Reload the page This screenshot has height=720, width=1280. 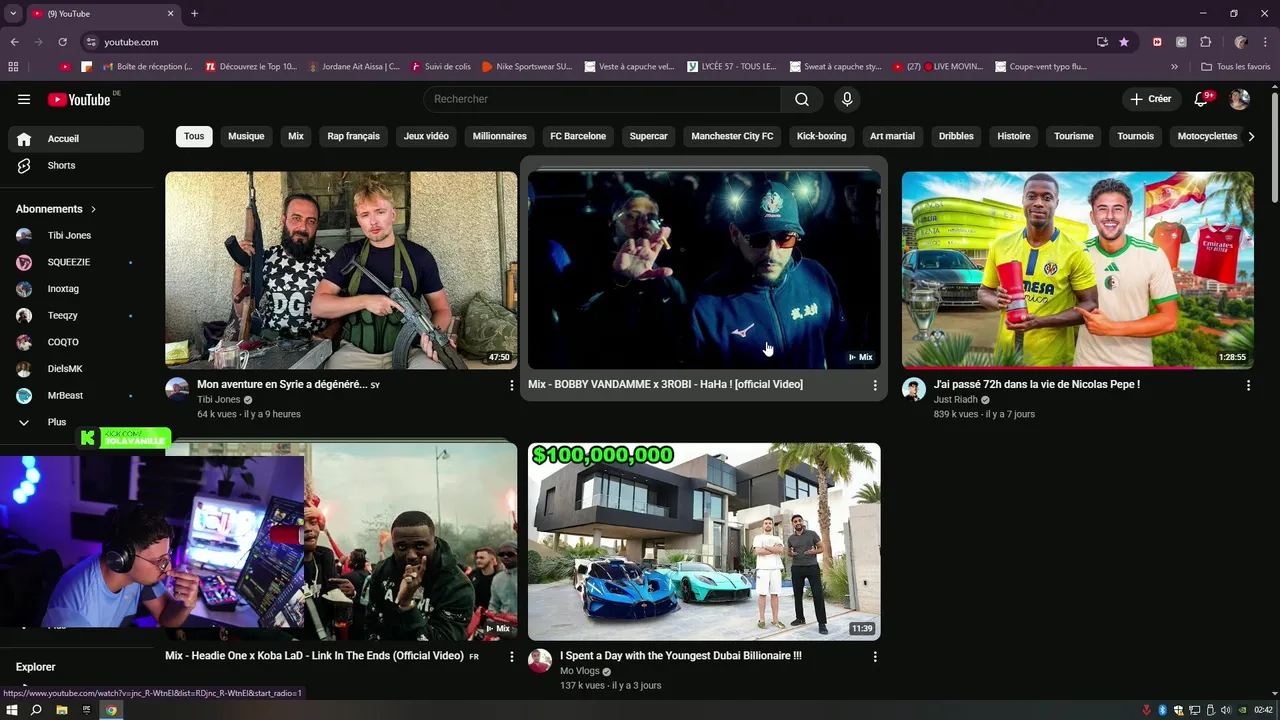tap(62, 42)
